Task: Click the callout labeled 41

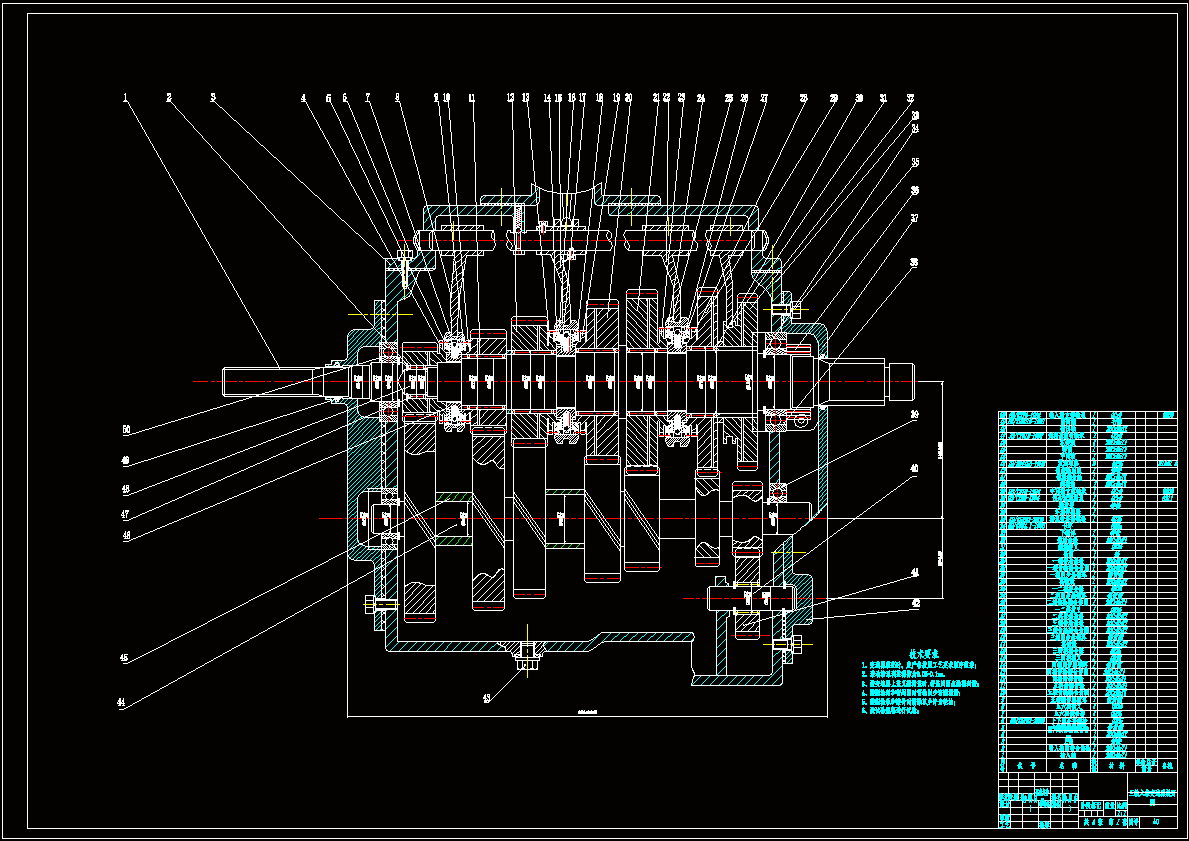Action: (x=915, y=573)
